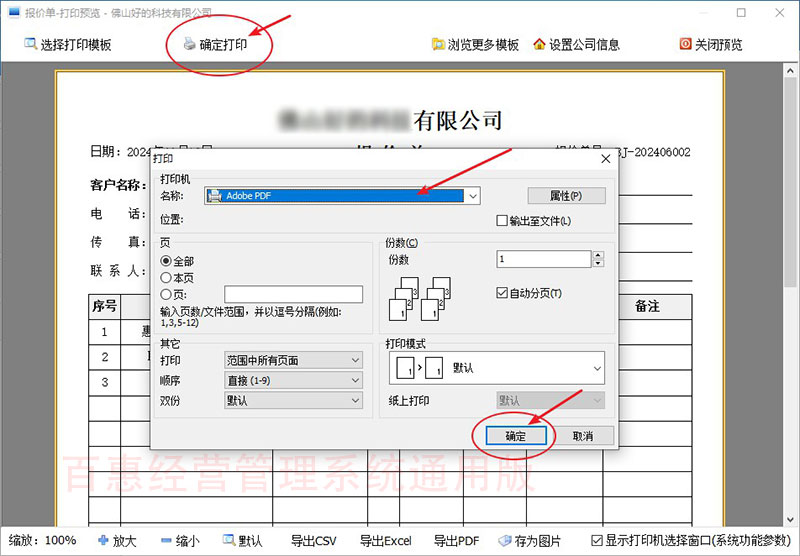The image size is (800, 556).
Task: Click the 份数 copies input field
Action: [544, 259]
